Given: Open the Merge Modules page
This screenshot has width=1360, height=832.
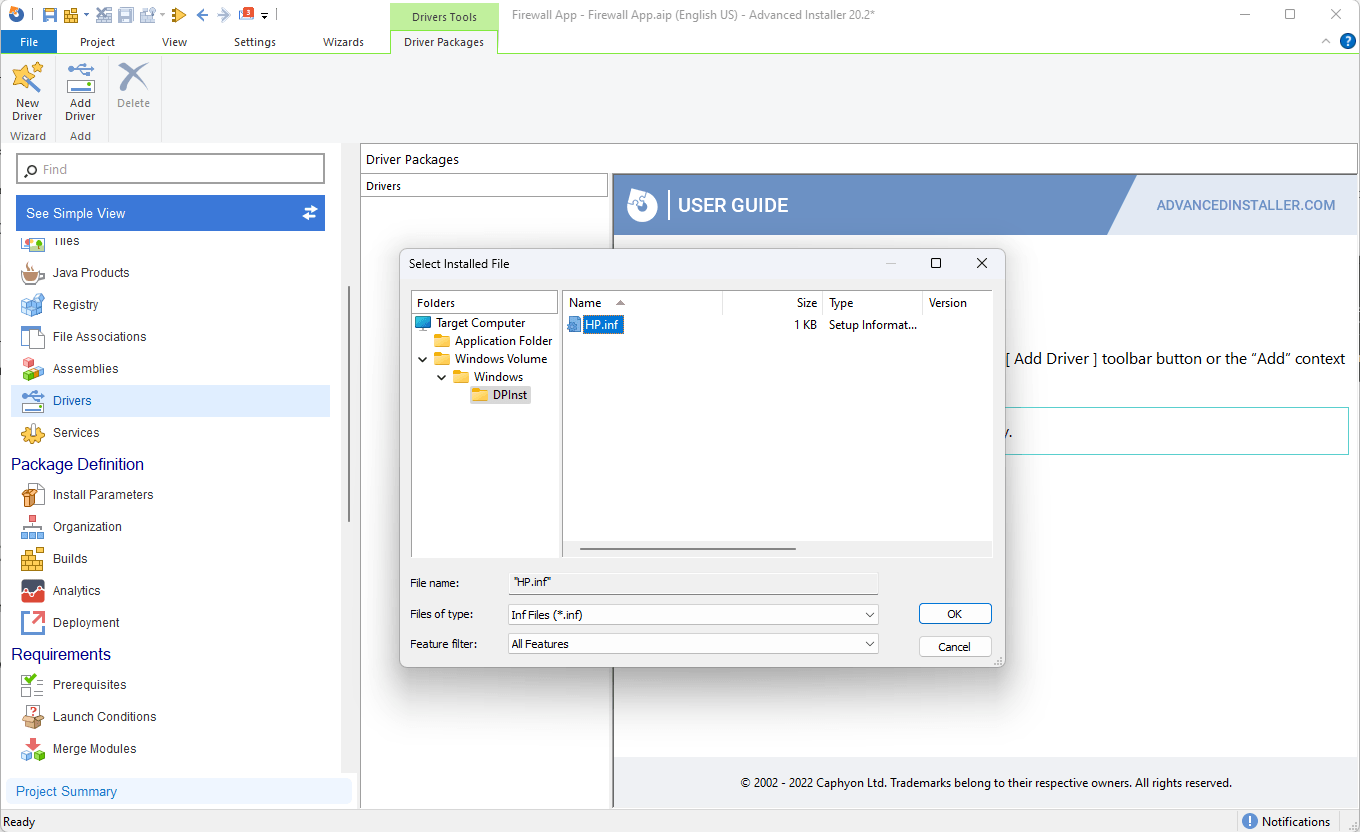Looking at the screenshot, I should coord(94,749).
